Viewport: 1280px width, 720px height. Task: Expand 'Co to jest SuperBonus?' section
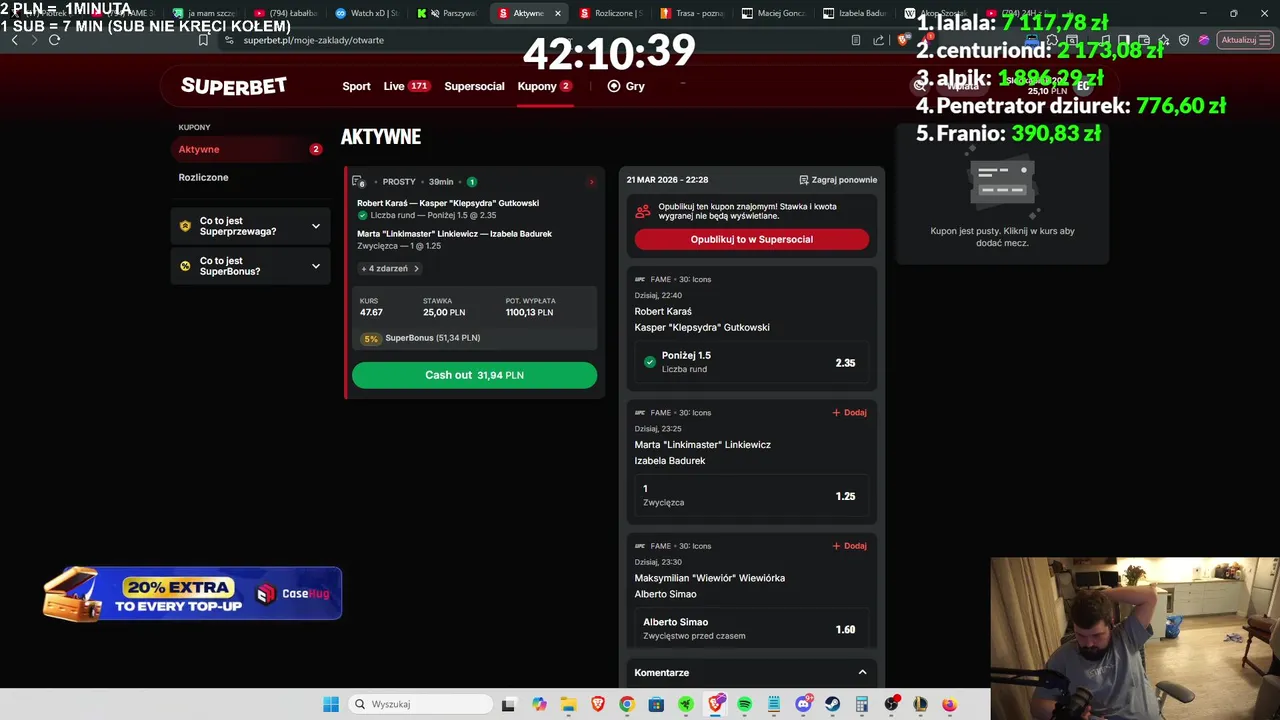click(x=250, y=266)
